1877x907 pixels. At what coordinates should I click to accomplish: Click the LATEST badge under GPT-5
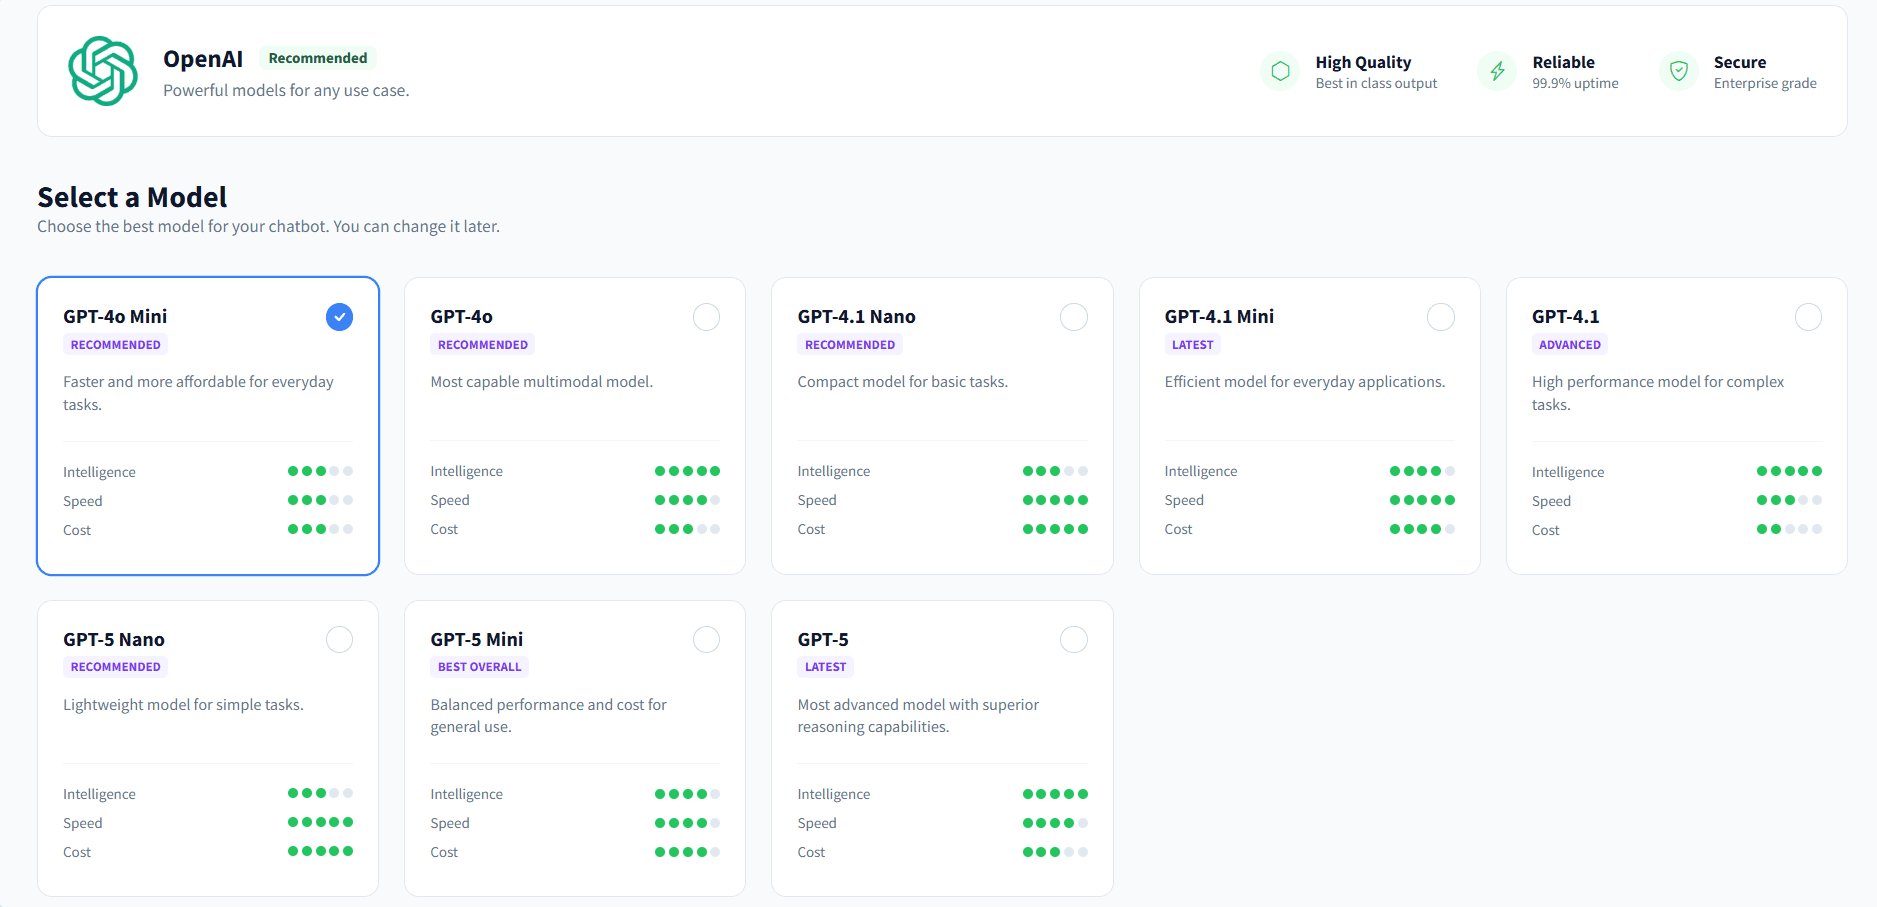(x=826, y=667)
